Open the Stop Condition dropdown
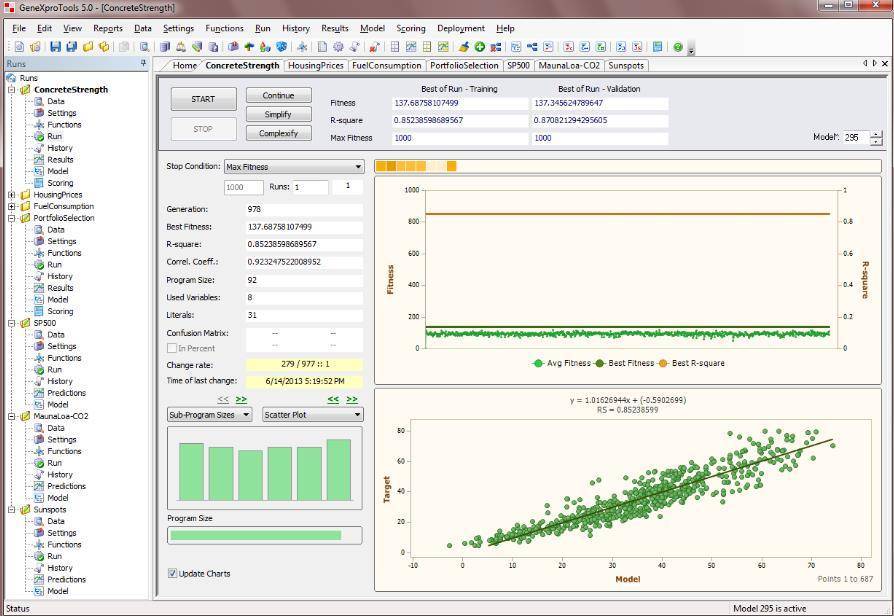 (x=293, y=167)
